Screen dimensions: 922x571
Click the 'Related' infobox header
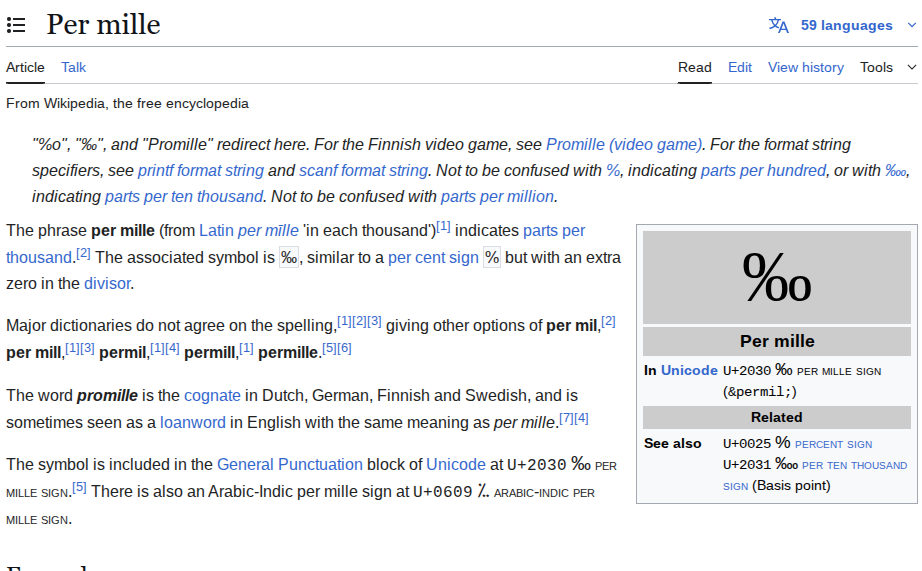[777, 418]
